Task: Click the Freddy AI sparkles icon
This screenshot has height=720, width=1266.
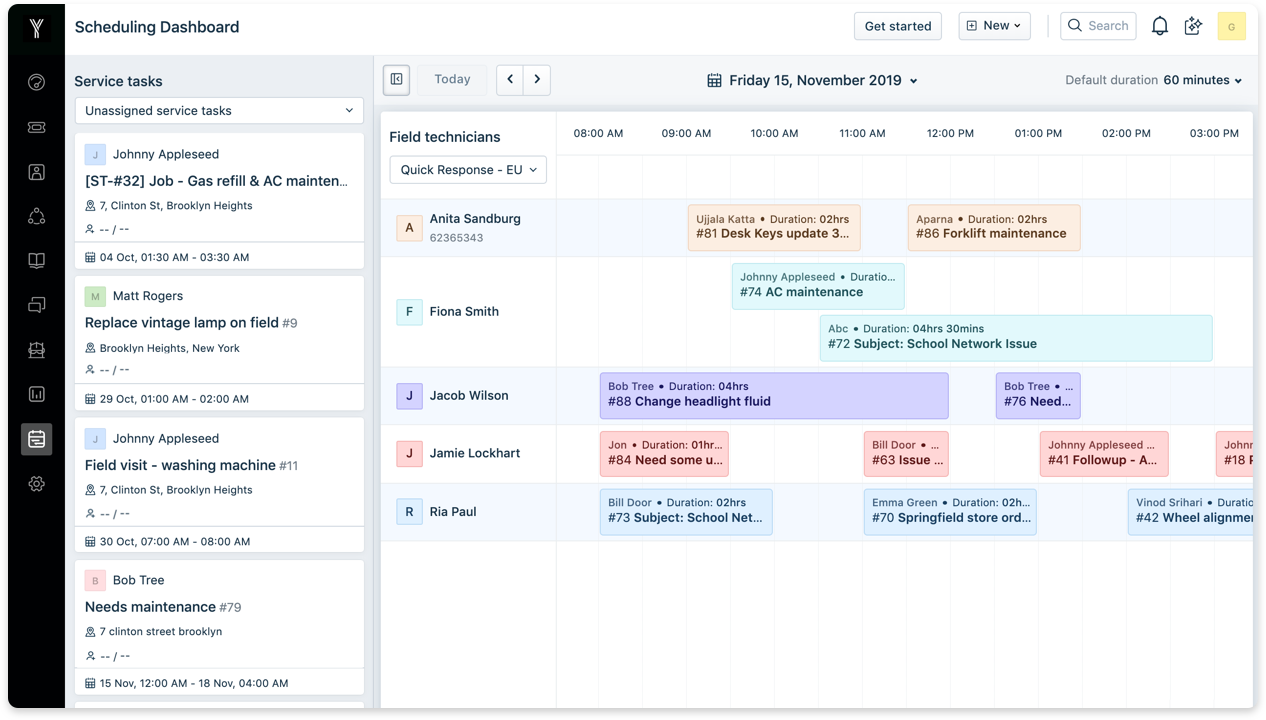Action: click(1193, 25)
